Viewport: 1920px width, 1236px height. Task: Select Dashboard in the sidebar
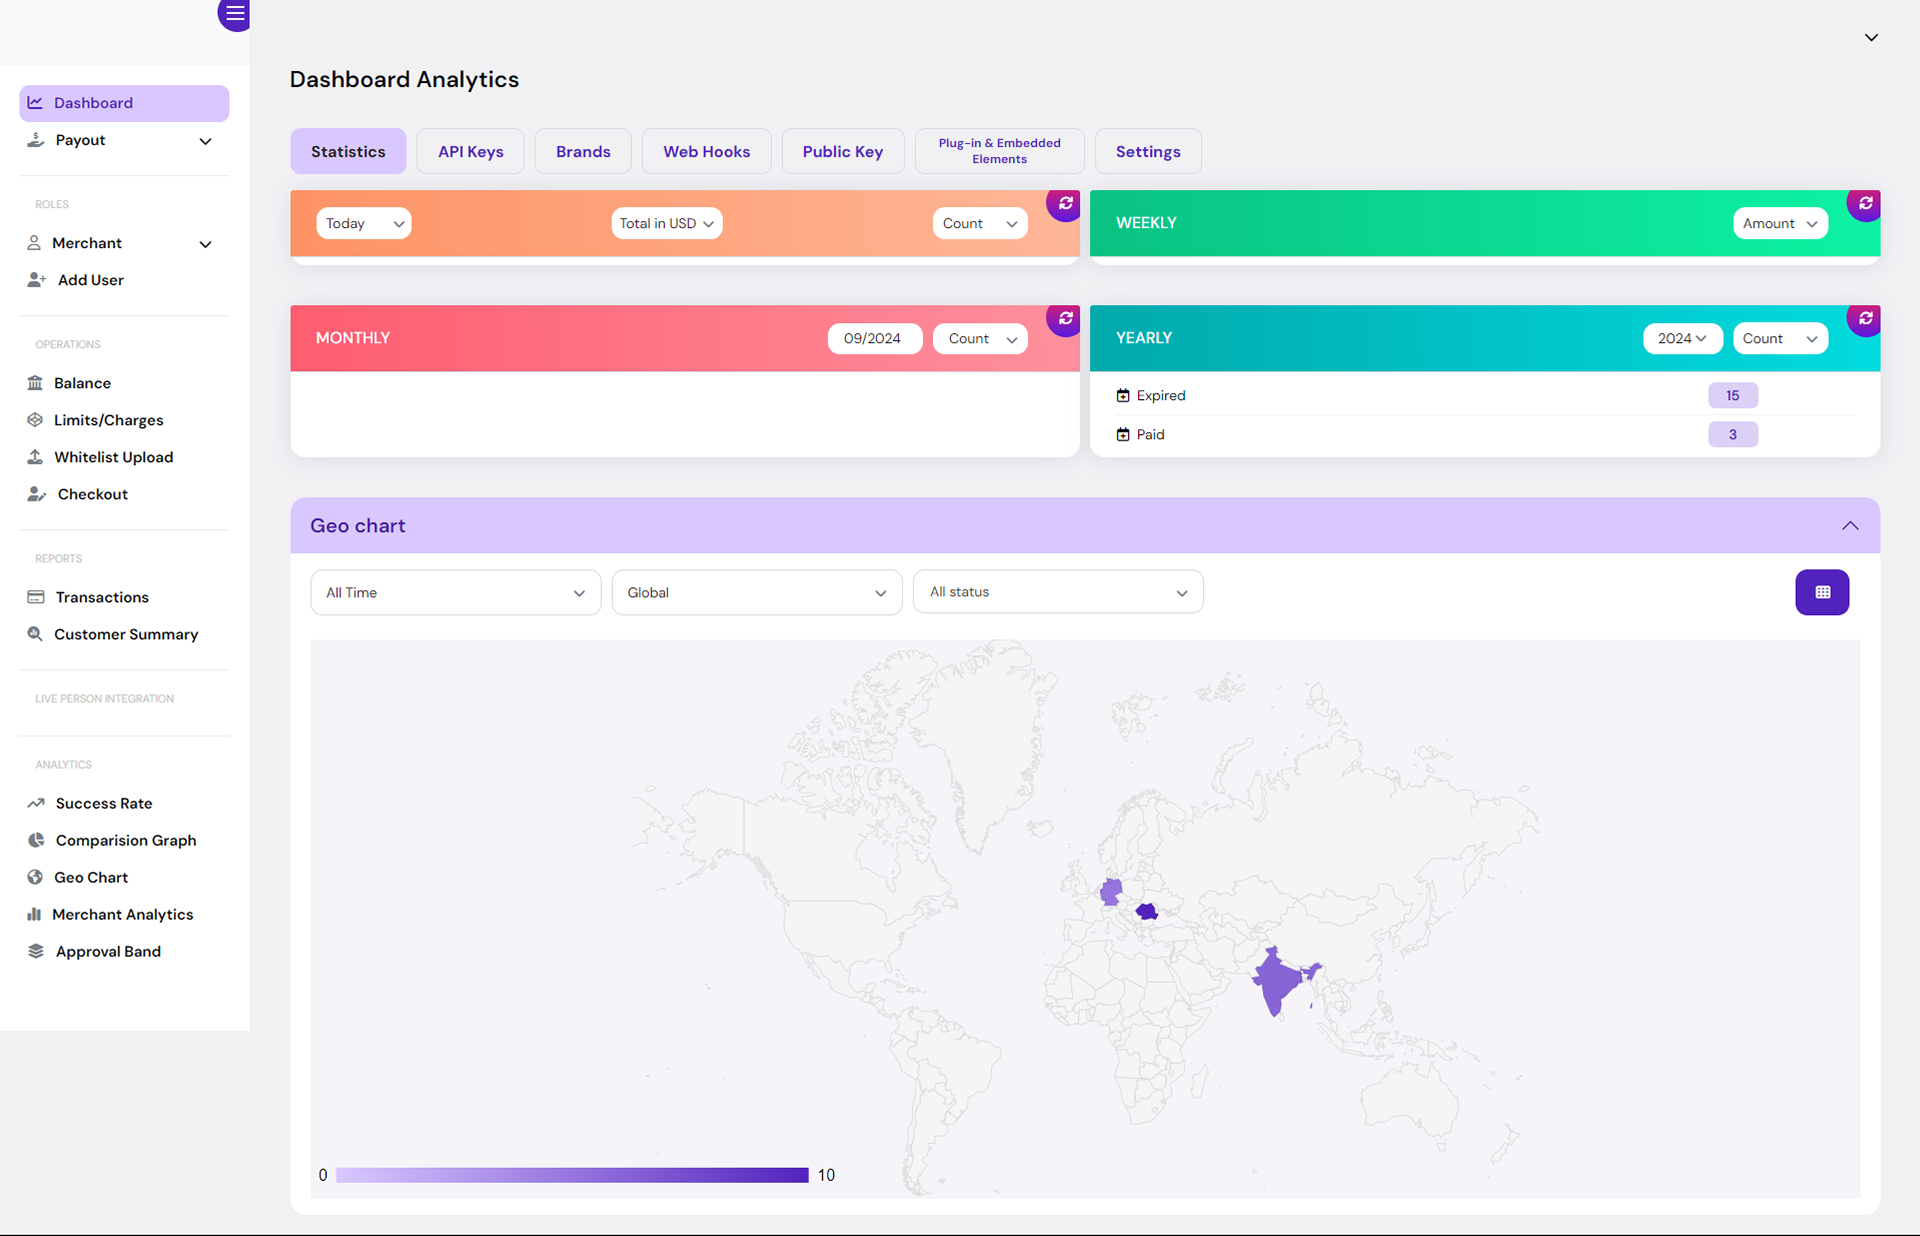[124, 103]
